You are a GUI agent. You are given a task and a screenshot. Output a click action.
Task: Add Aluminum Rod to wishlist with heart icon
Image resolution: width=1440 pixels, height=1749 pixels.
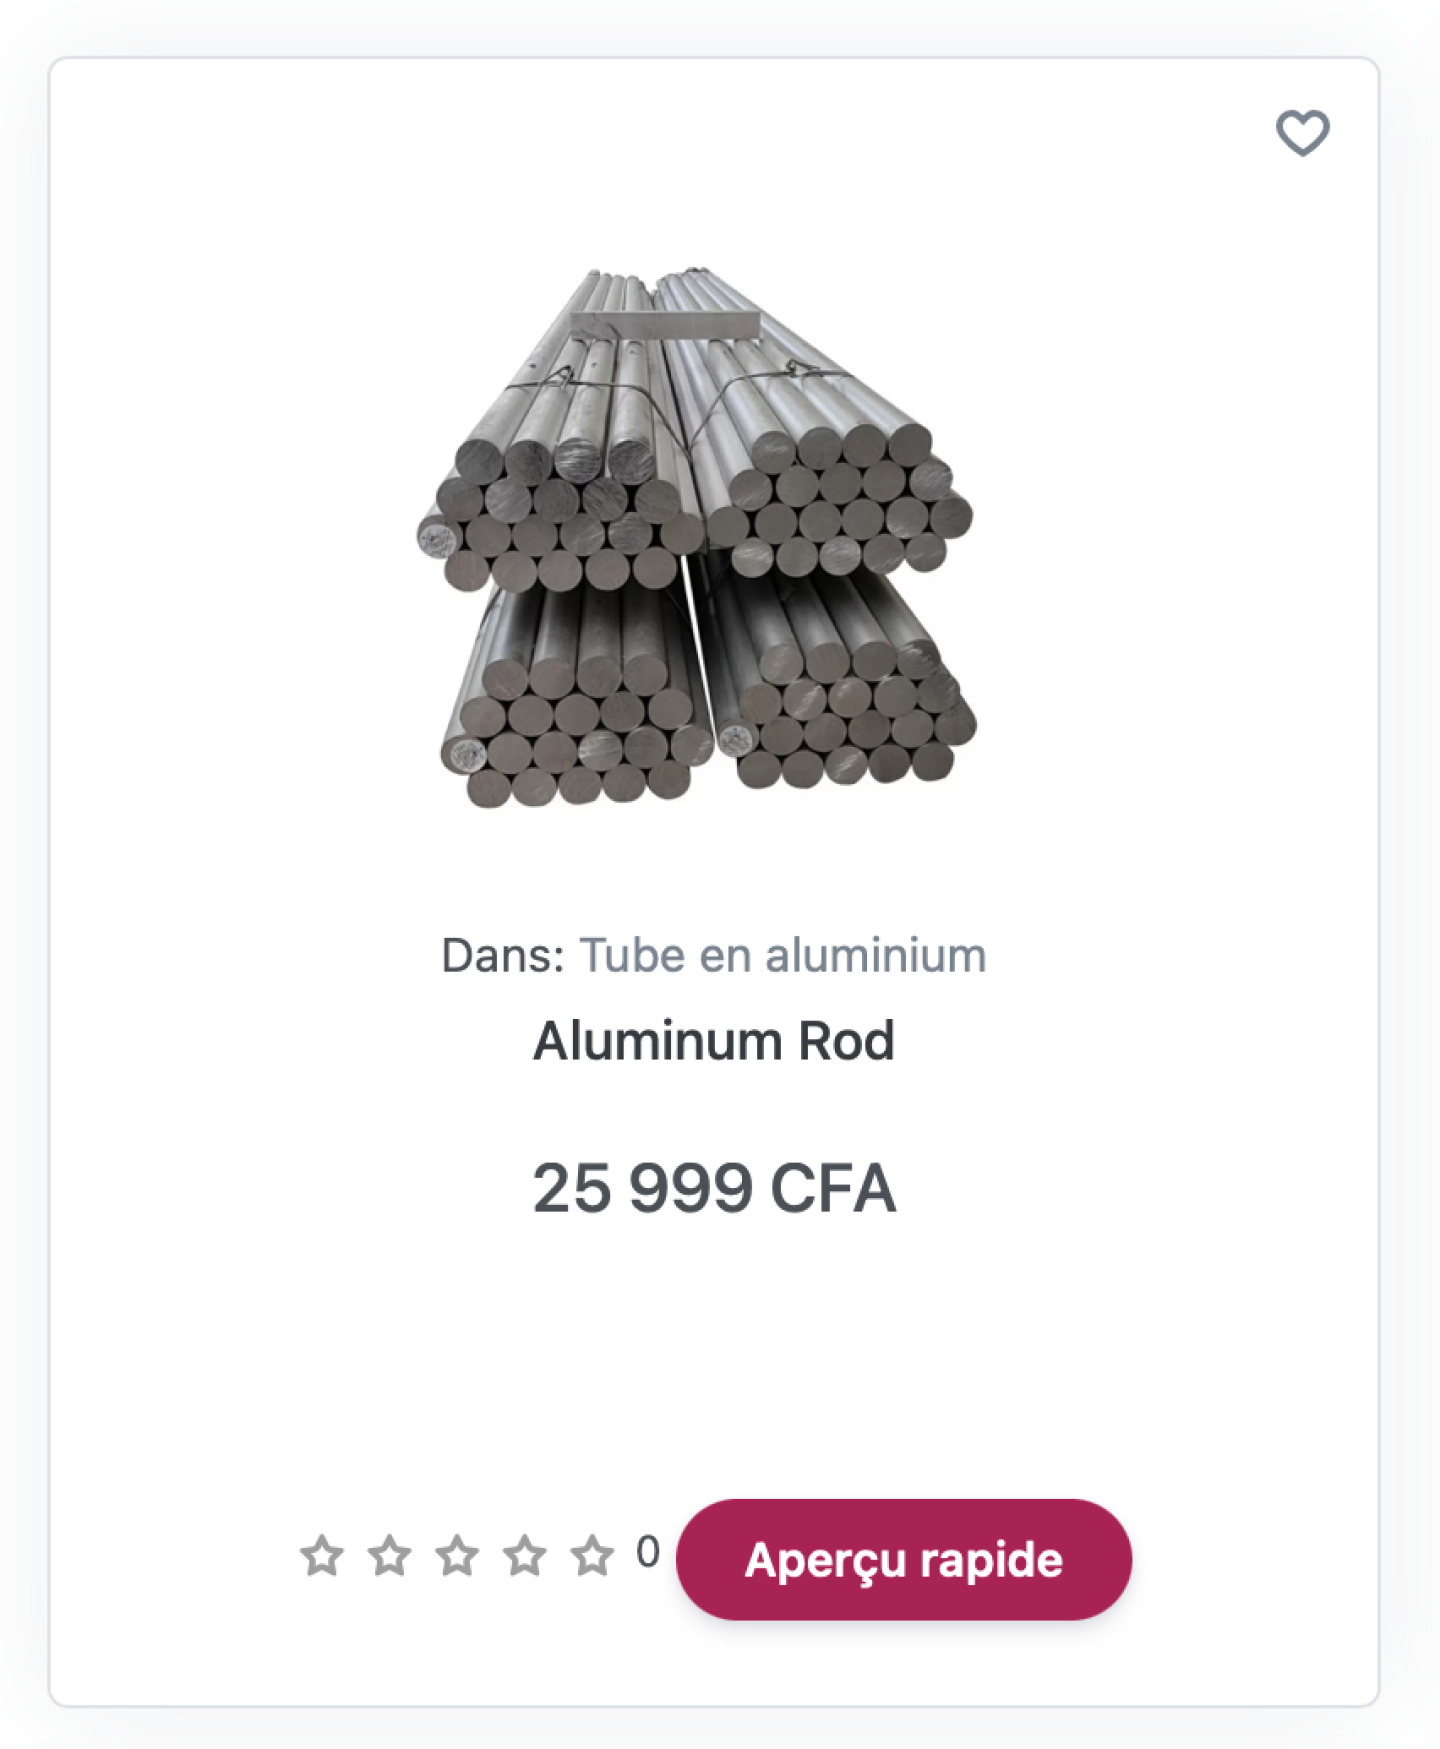pos(1302,133)
